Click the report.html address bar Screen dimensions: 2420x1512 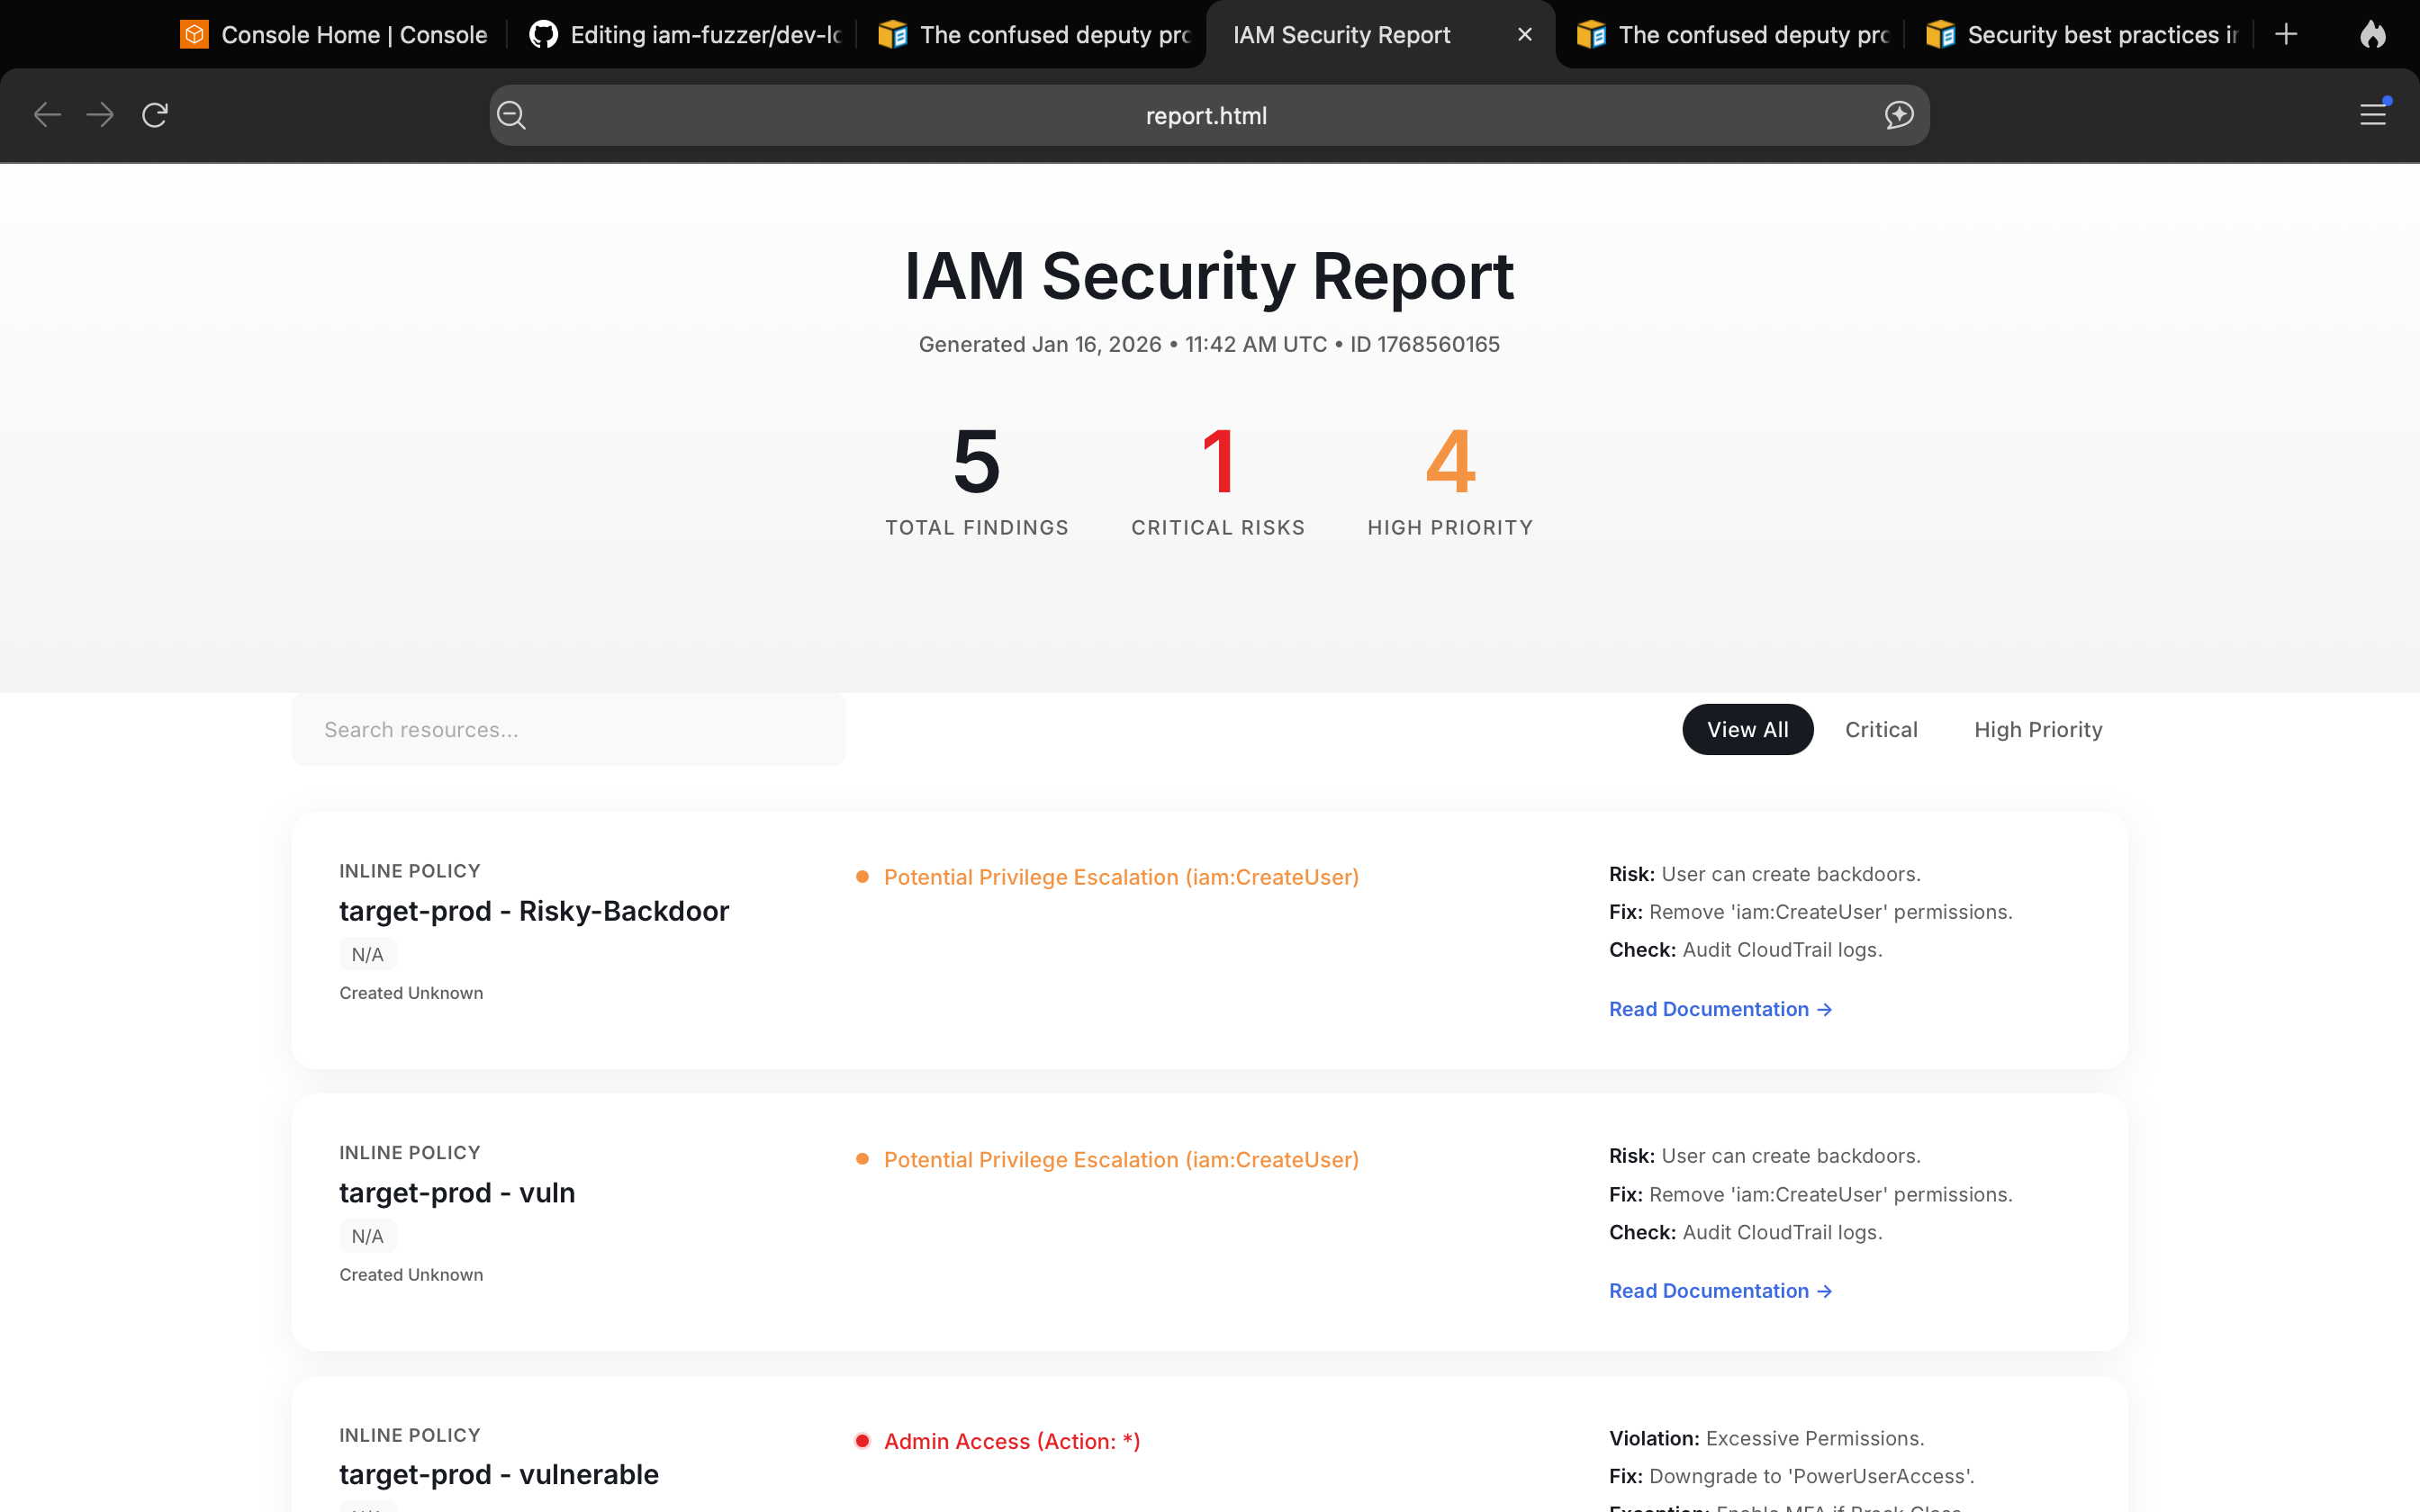[x=1208, y=115]
